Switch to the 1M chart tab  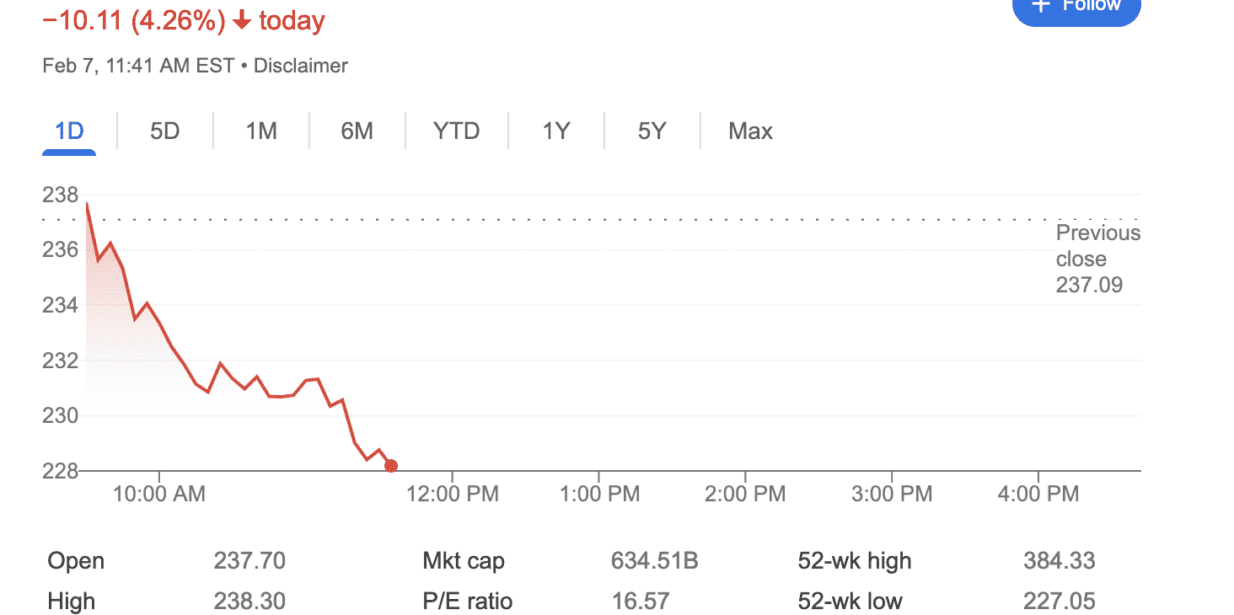coord(261,131)
